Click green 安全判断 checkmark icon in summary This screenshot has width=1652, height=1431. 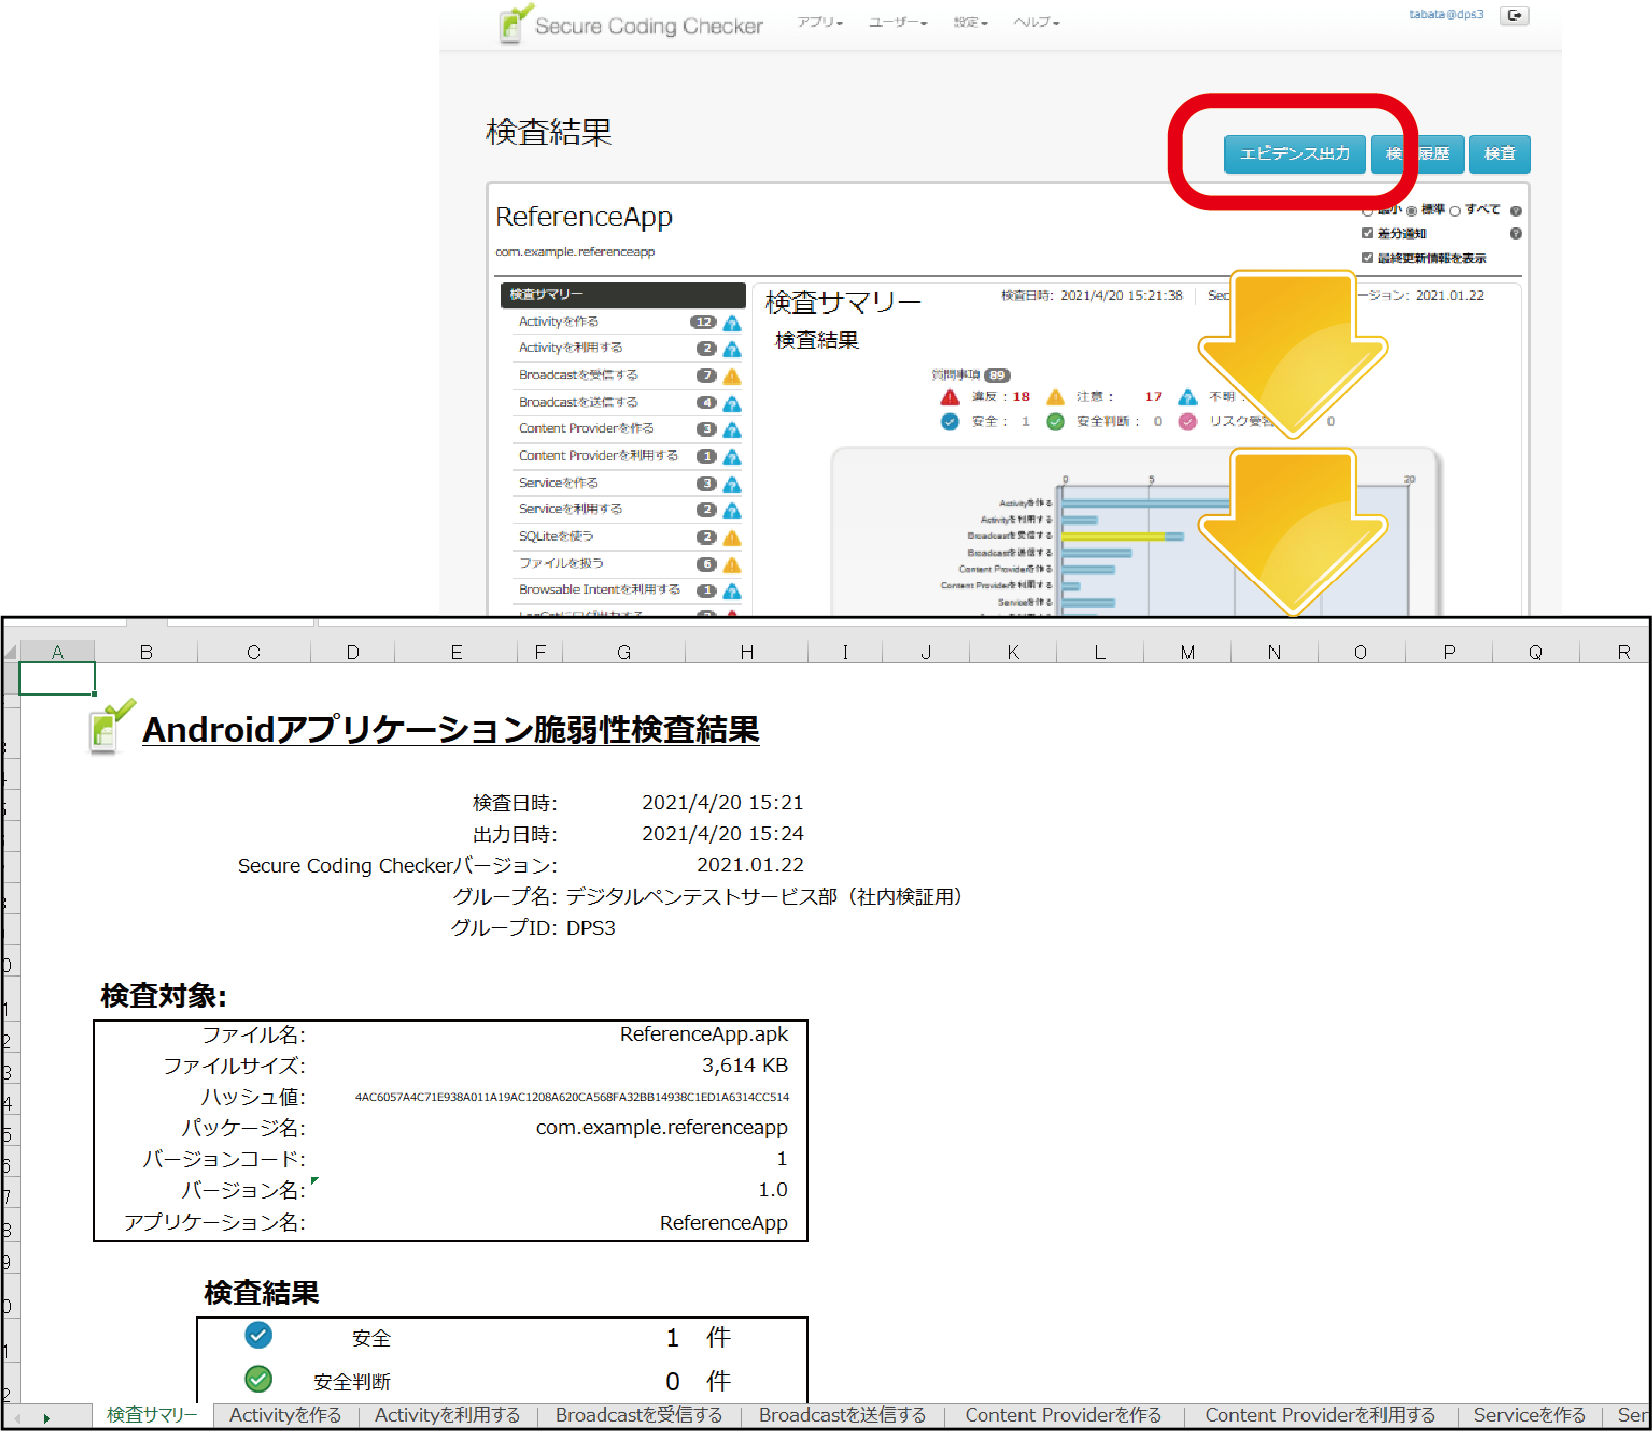pyautogui.click(x=1055, y=421)
